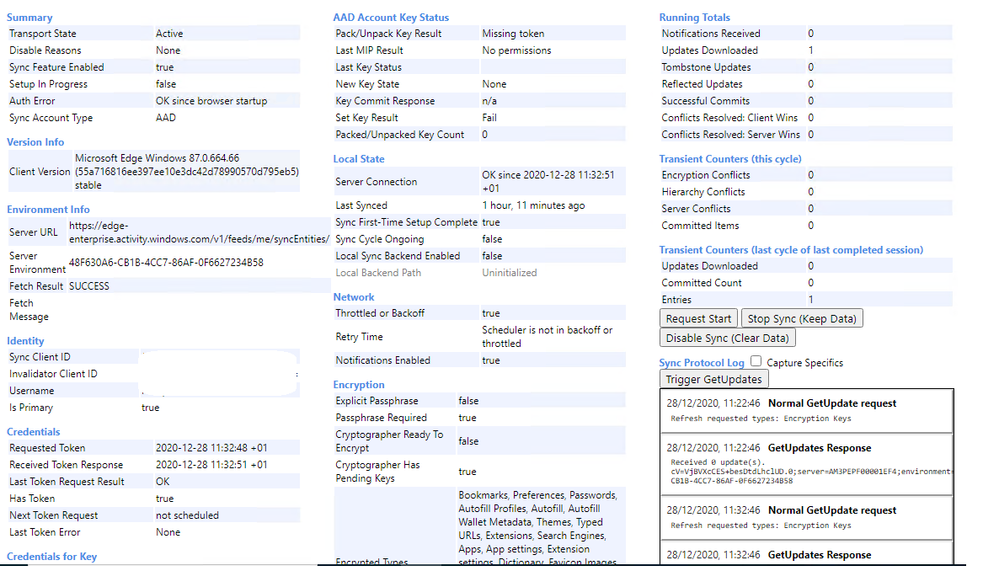This screenshot has height=581, width=999.
Task: Enable the Capture Specifics checkbox
Action: 756,361
